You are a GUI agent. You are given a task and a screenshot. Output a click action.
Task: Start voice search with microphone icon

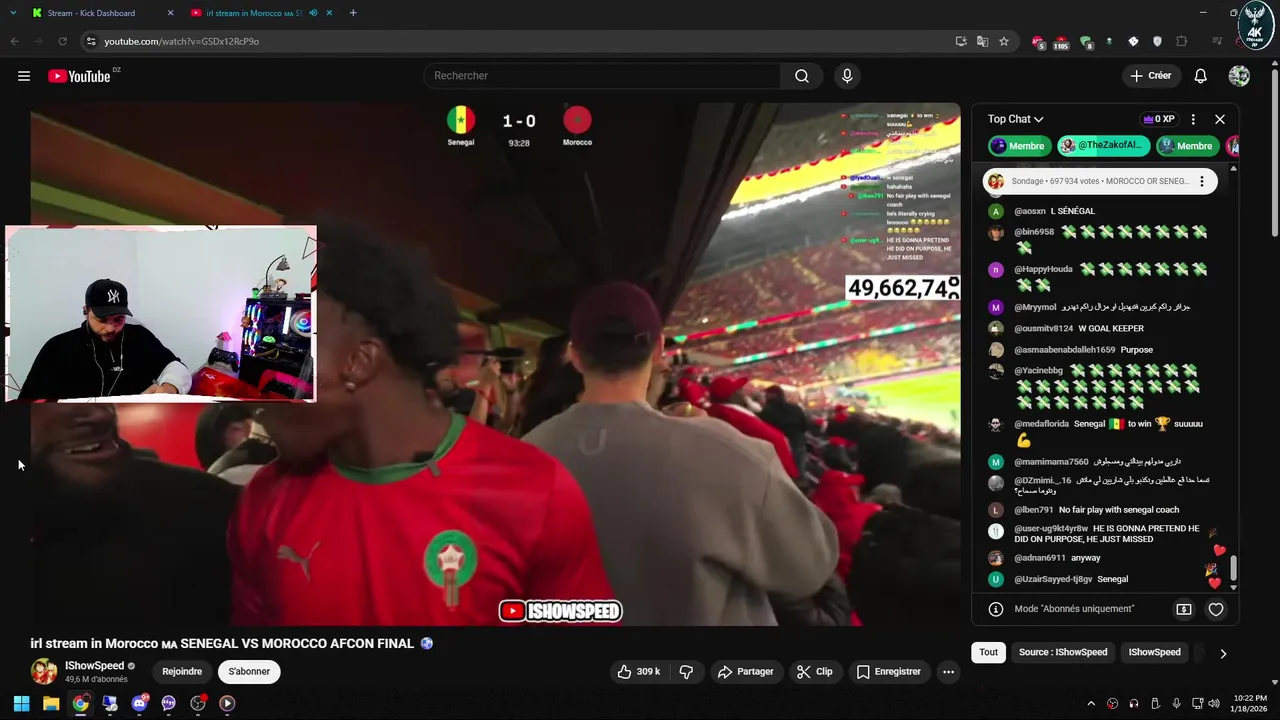pos(847,76)
